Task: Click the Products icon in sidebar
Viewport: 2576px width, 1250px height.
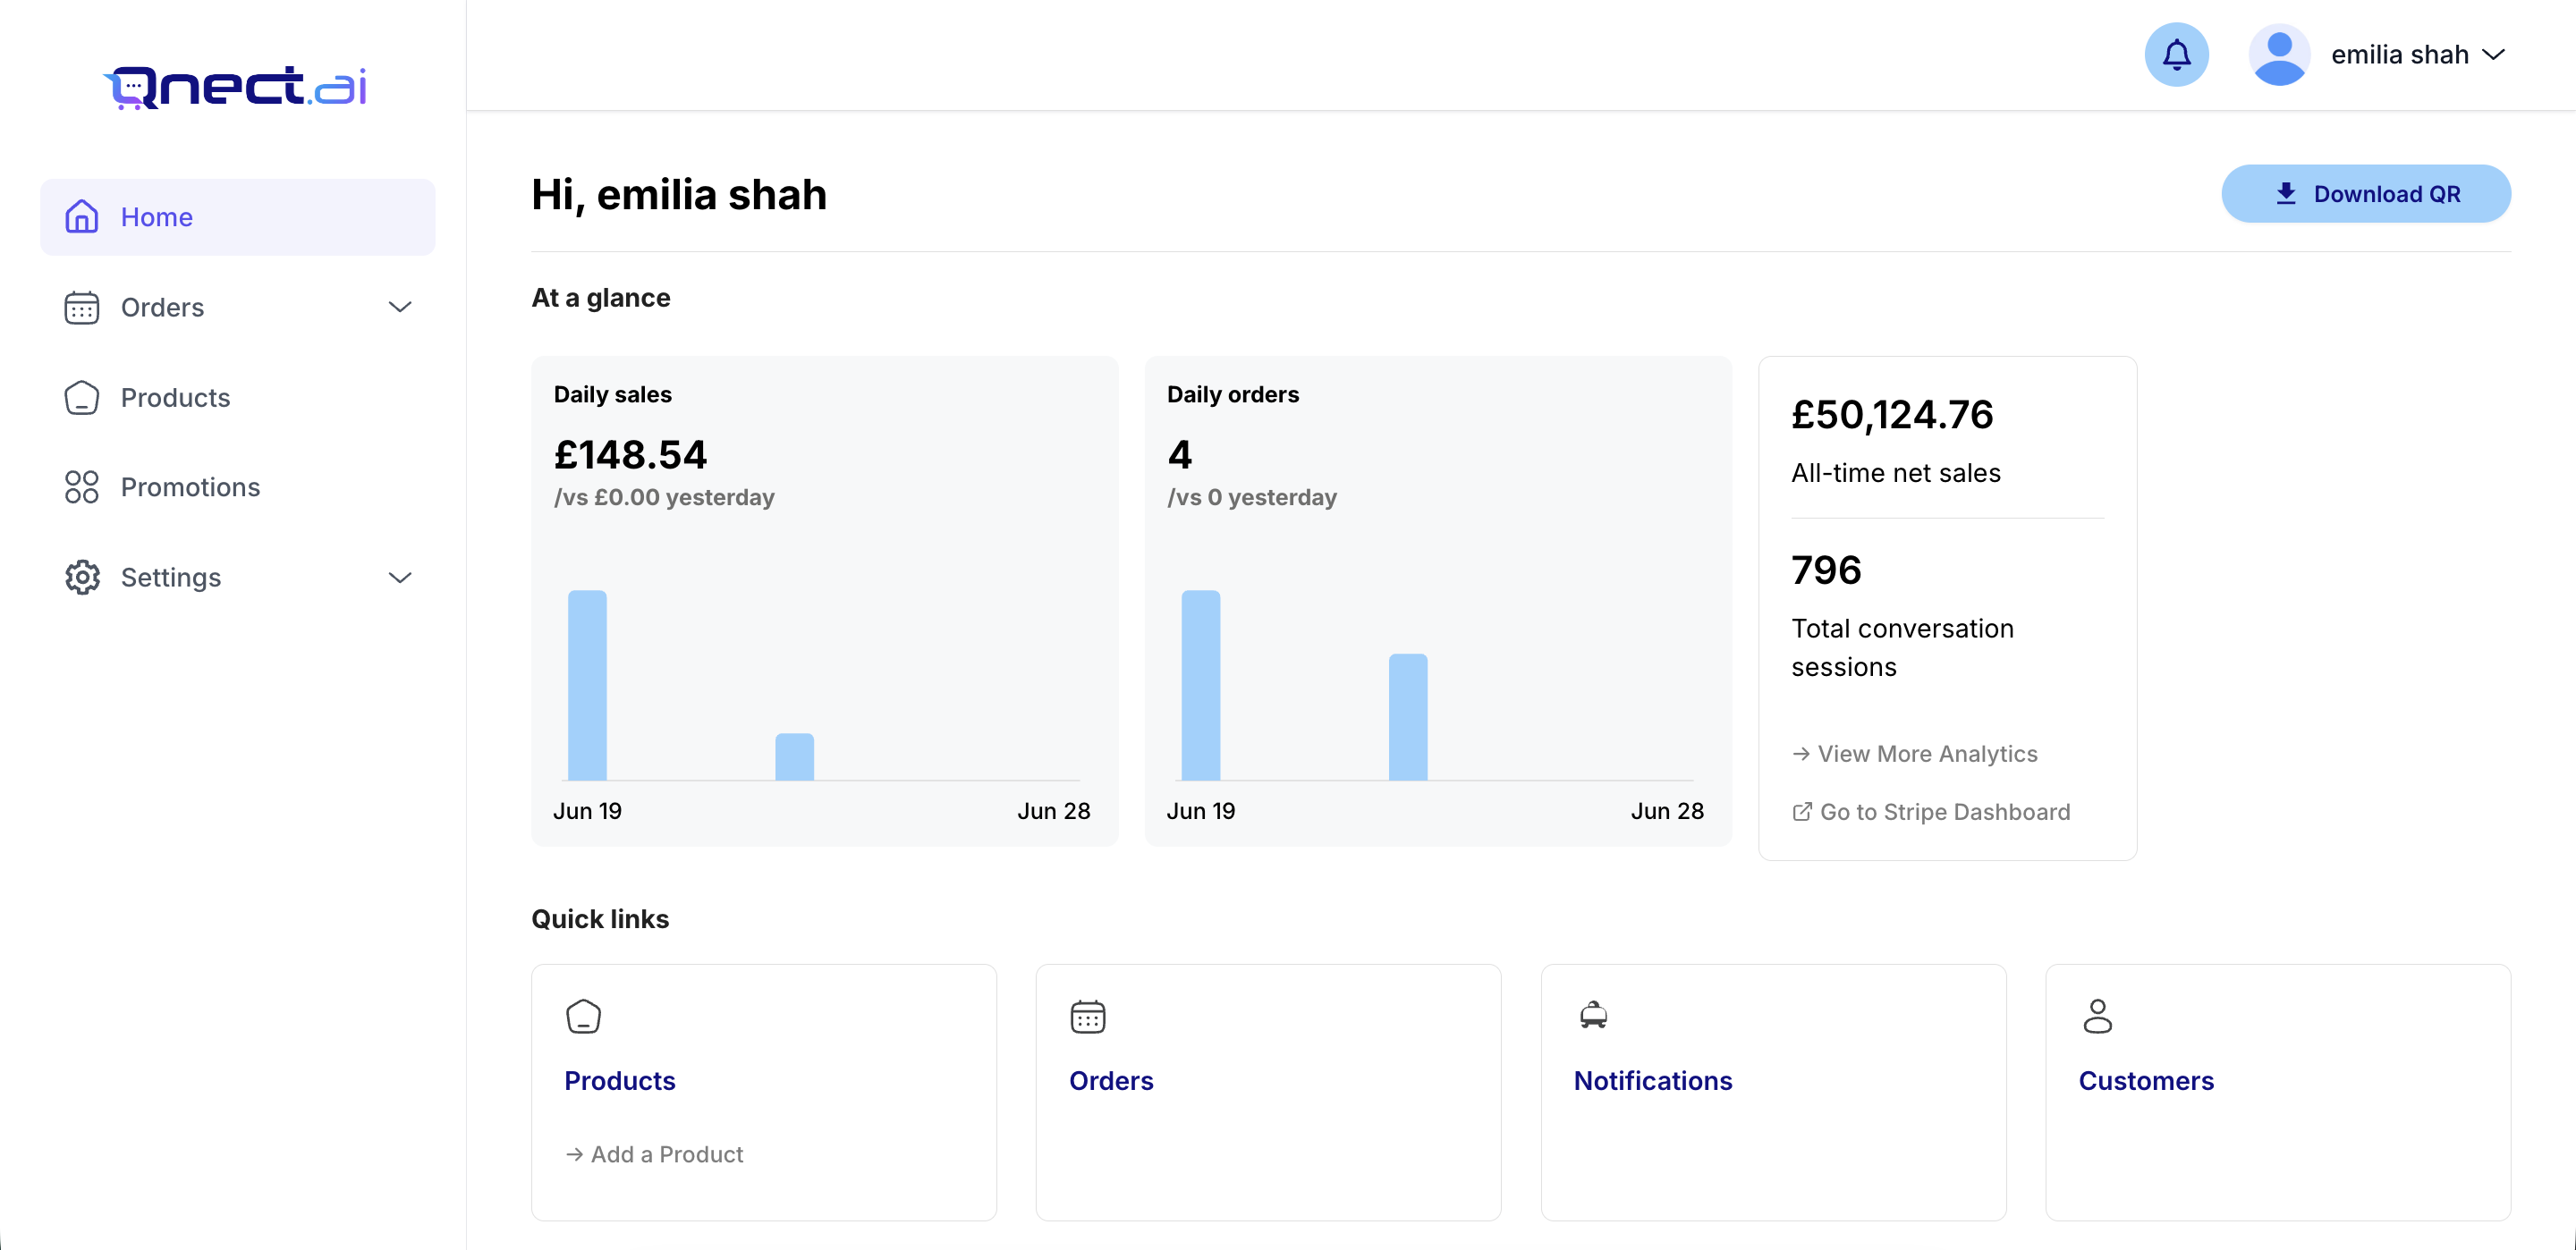Action: (82, 397)
